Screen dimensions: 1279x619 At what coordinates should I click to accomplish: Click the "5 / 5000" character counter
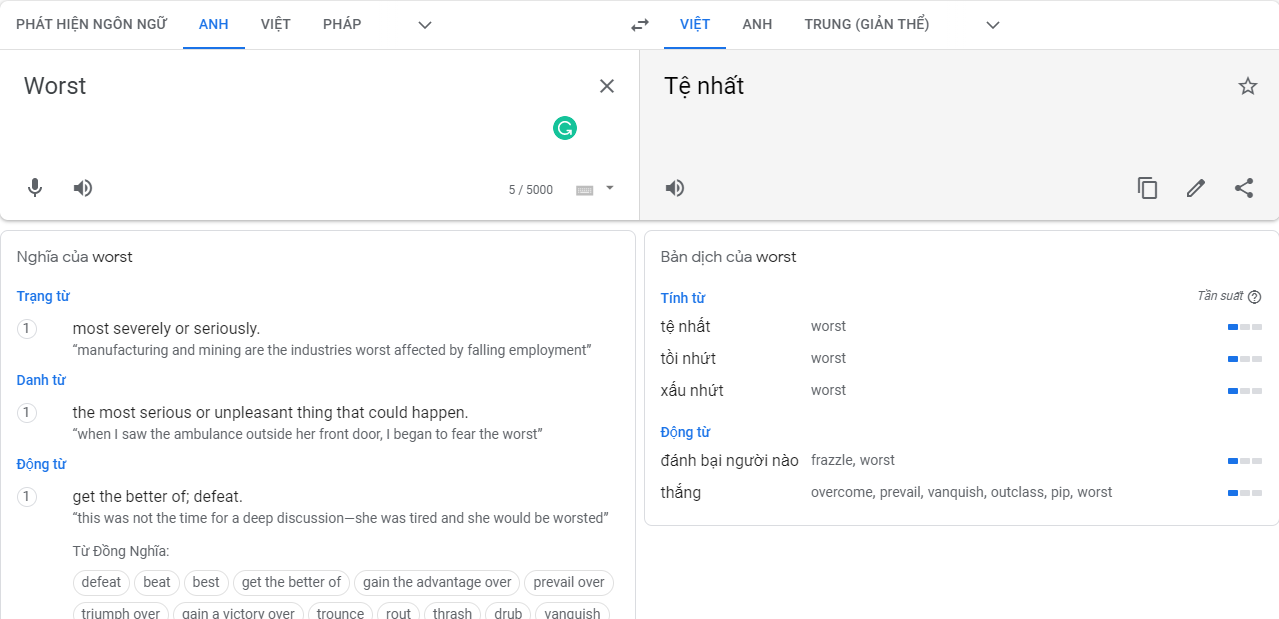531,190
